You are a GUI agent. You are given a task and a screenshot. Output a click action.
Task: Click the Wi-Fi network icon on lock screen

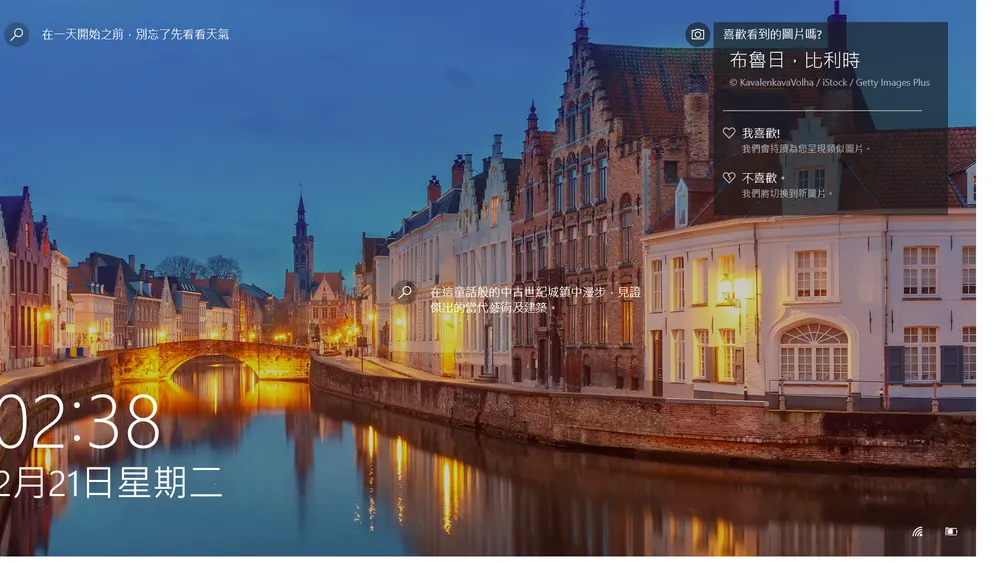point(918,531)
